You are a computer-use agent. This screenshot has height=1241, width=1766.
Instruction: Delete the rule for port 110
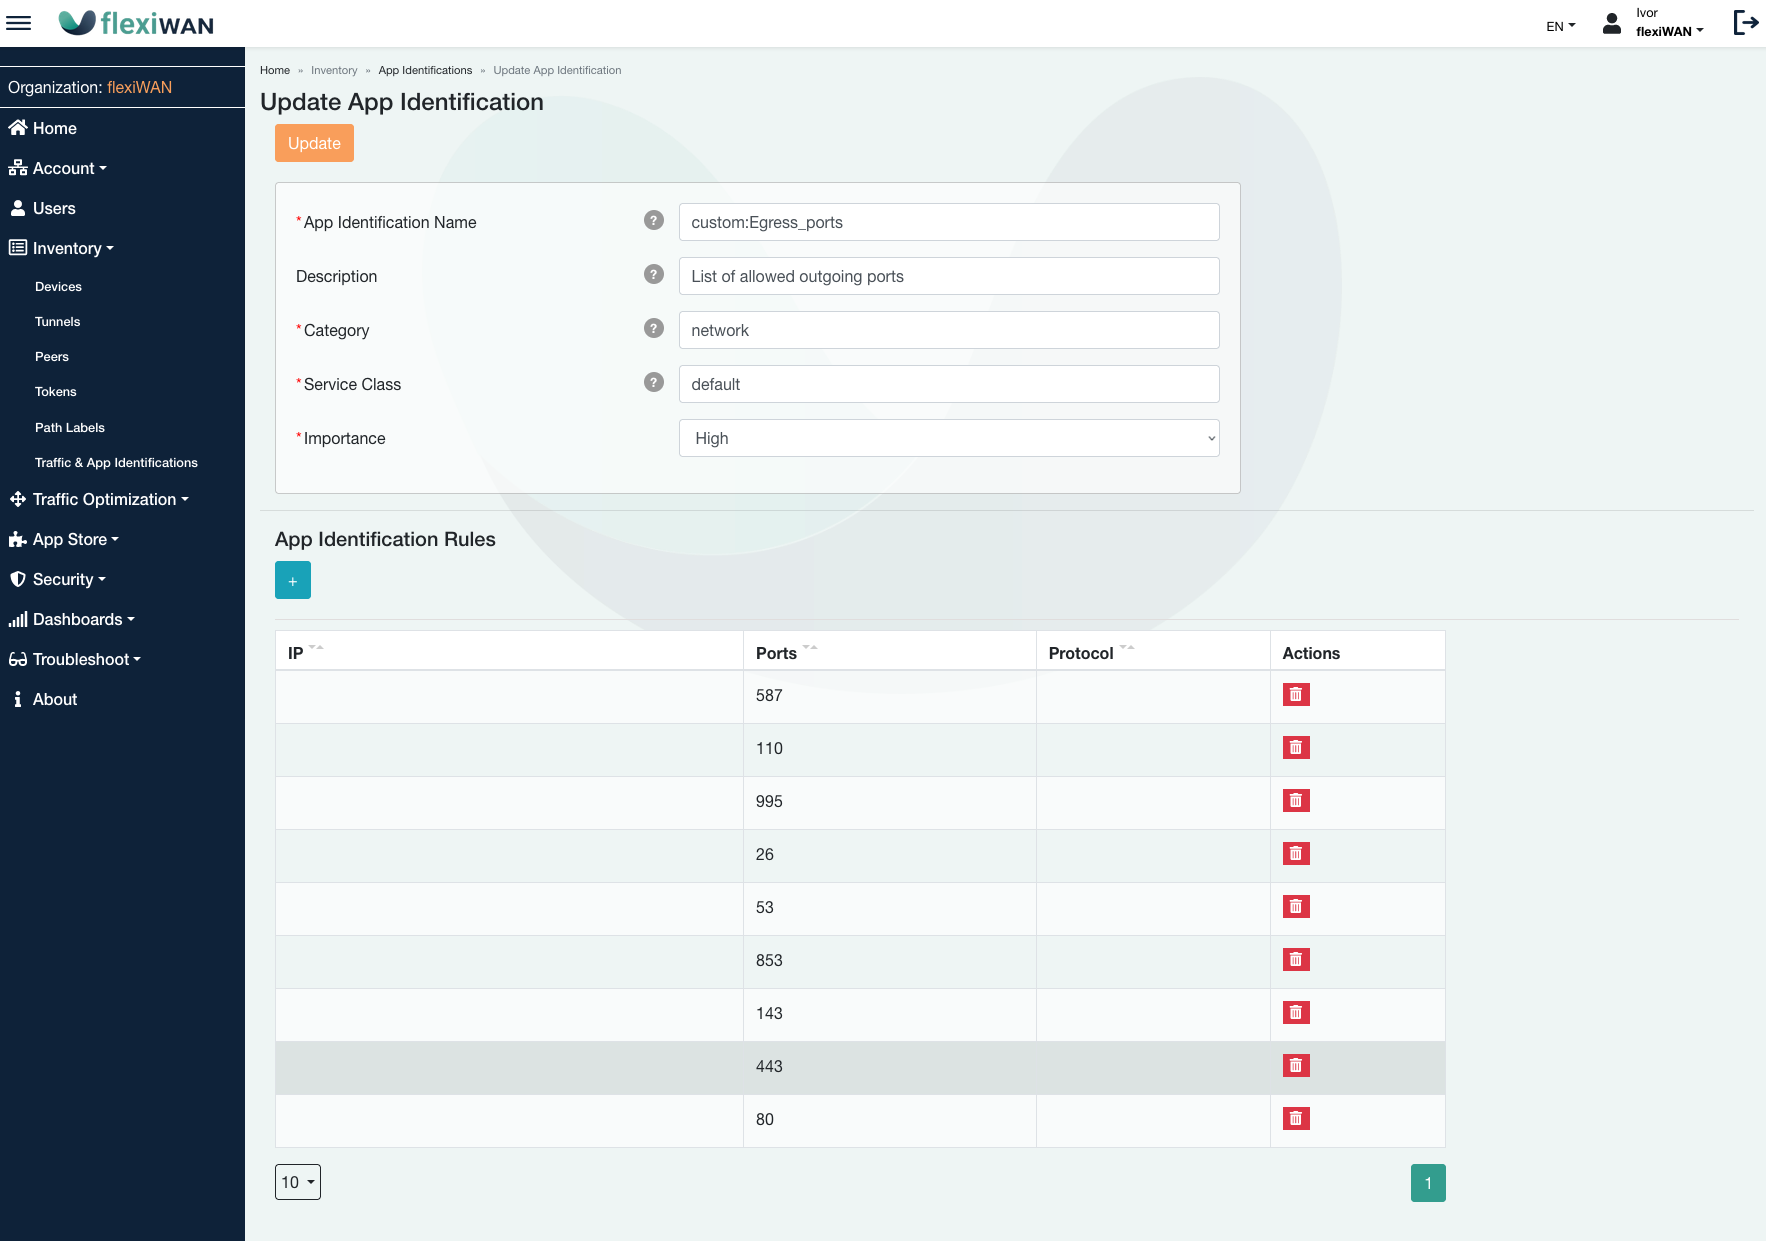1296,747
